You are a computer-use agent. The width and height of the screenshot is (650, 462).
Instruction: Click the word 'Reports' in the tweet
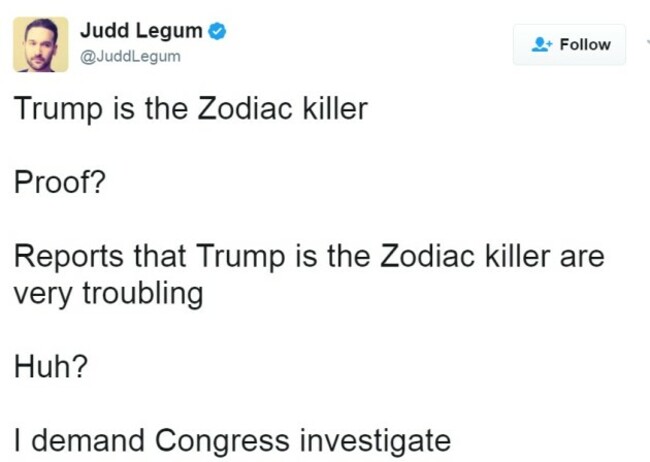coord(68,257)
